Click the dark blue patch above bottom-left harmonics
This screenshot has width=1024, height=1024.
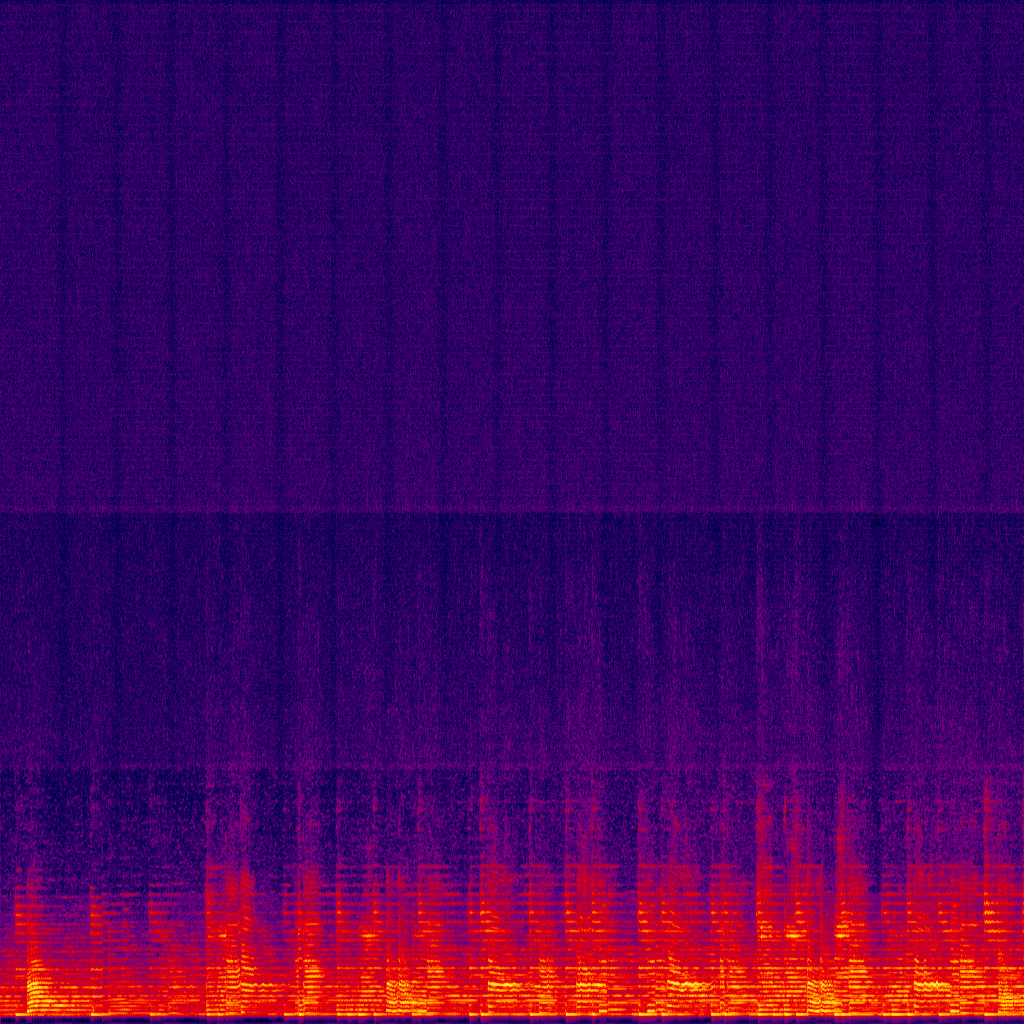[x=50, y=820]
